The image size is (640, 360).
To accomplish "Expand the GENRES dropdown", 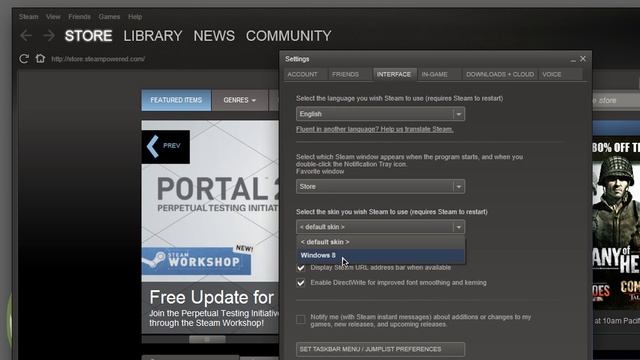I will click(240, 100).
